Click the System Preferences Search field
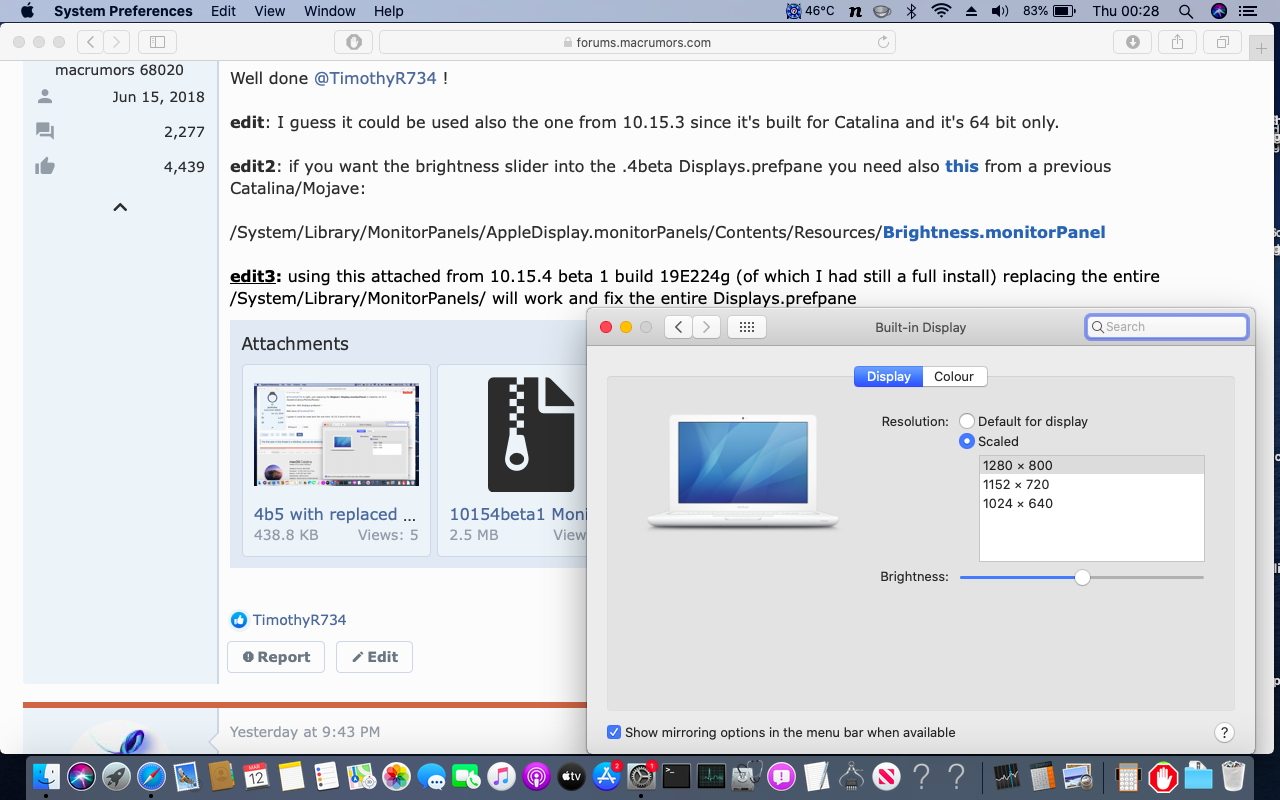Image resolution: width=1280 pixels, height=800 pixels. click(1167, 327)
